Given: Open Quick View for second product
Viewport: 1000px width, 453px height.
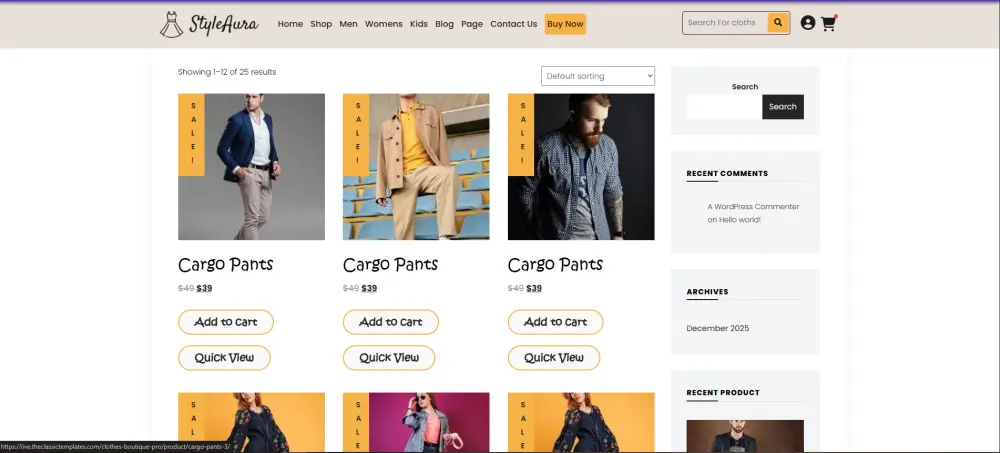Looking at the screenshot, I should (x=390, y=358).
